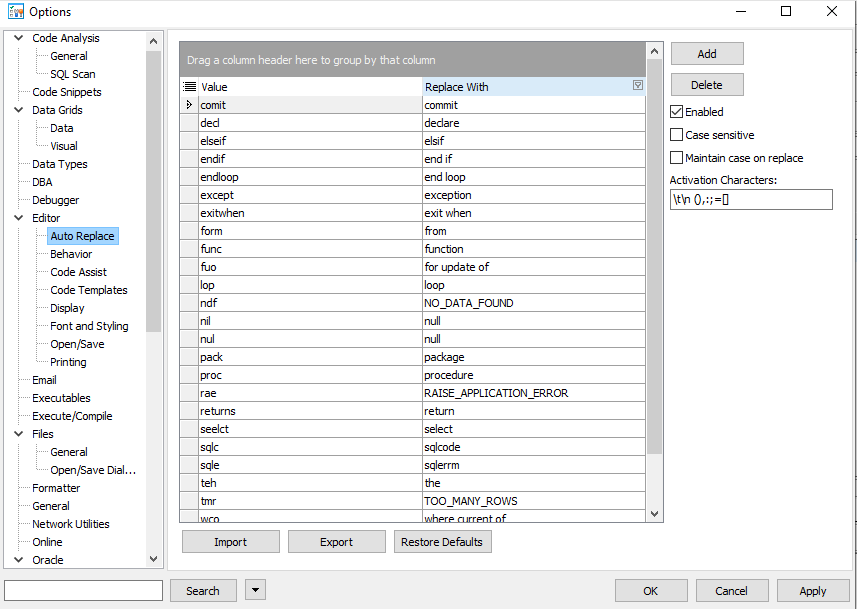The image size is (857, 609).
Task: Open the Debugger options
Action: [56, 200]
